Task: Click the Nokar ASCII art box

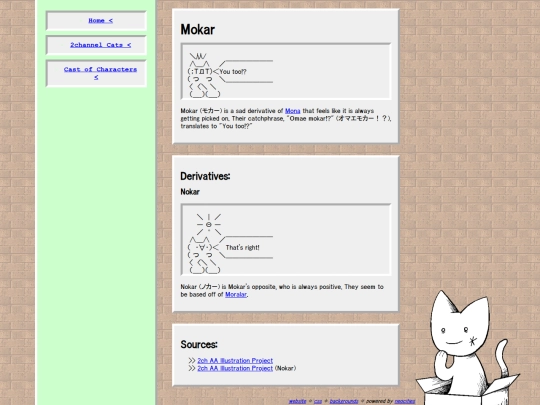Action: (x=286, y=240)
